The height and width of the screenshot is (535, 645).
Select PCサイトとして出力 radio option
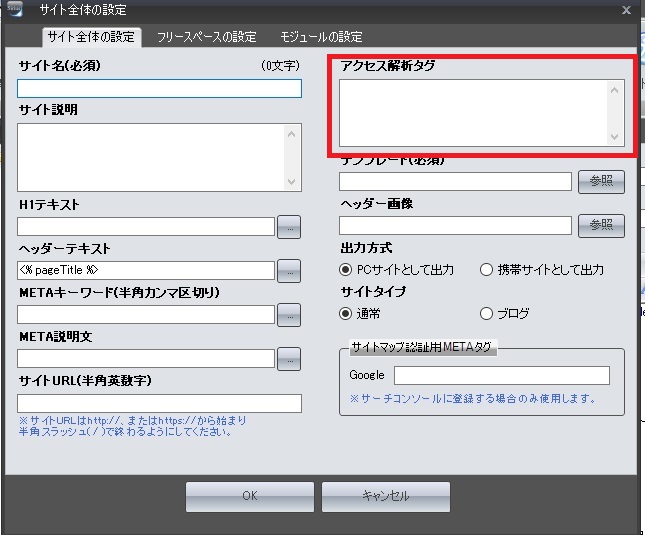click(x=346, y=269)
